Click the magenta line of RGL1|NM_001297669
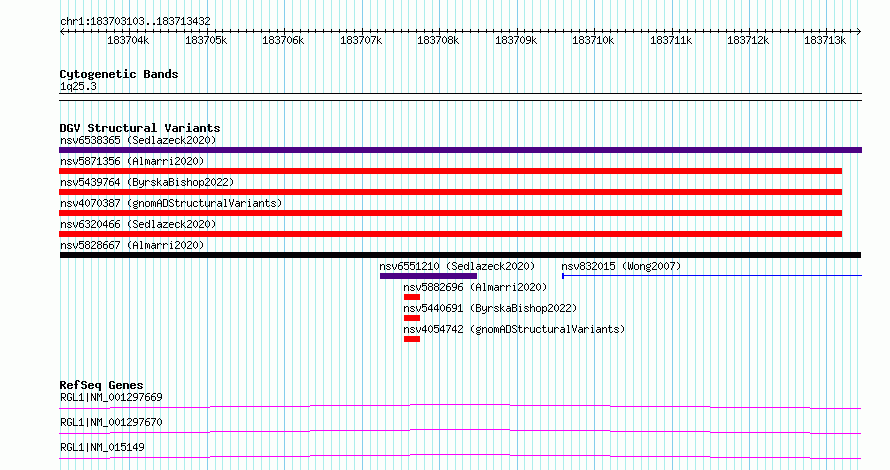The height and width of the screenshot is (470, 890). (460, 406)
